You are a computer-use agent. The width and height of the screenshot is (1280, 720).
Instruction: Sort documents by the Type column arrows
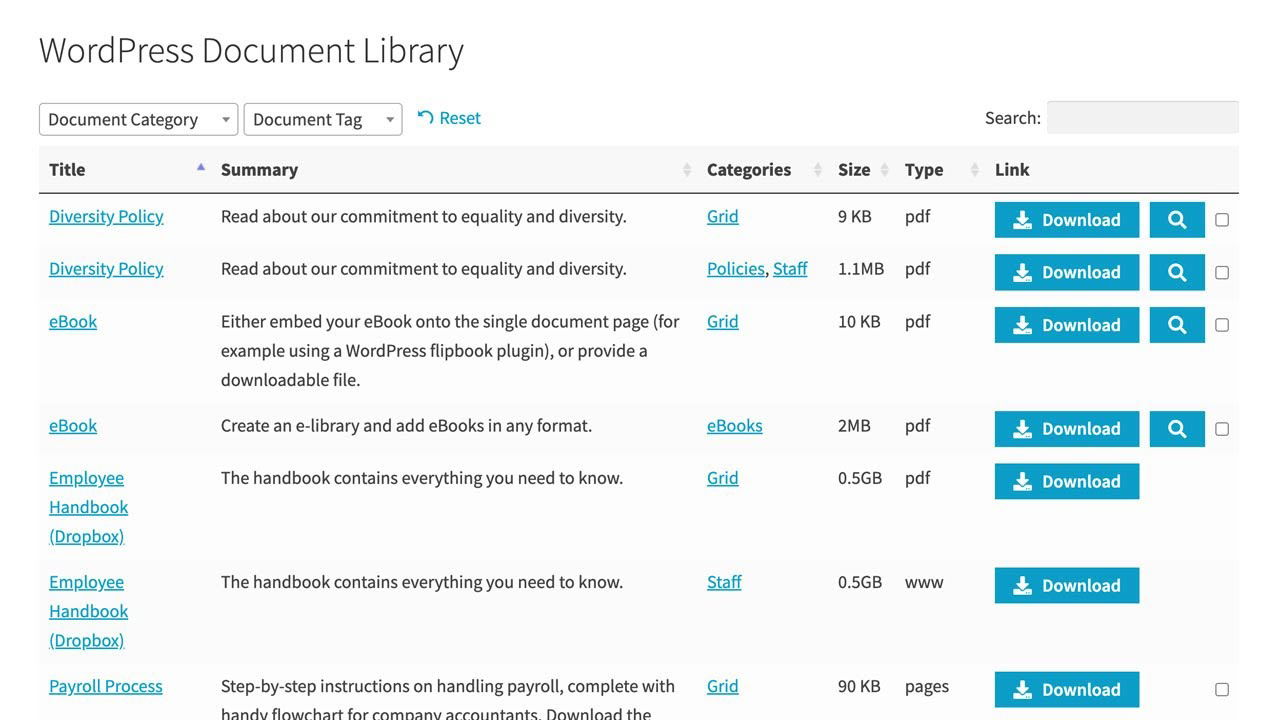975,170
